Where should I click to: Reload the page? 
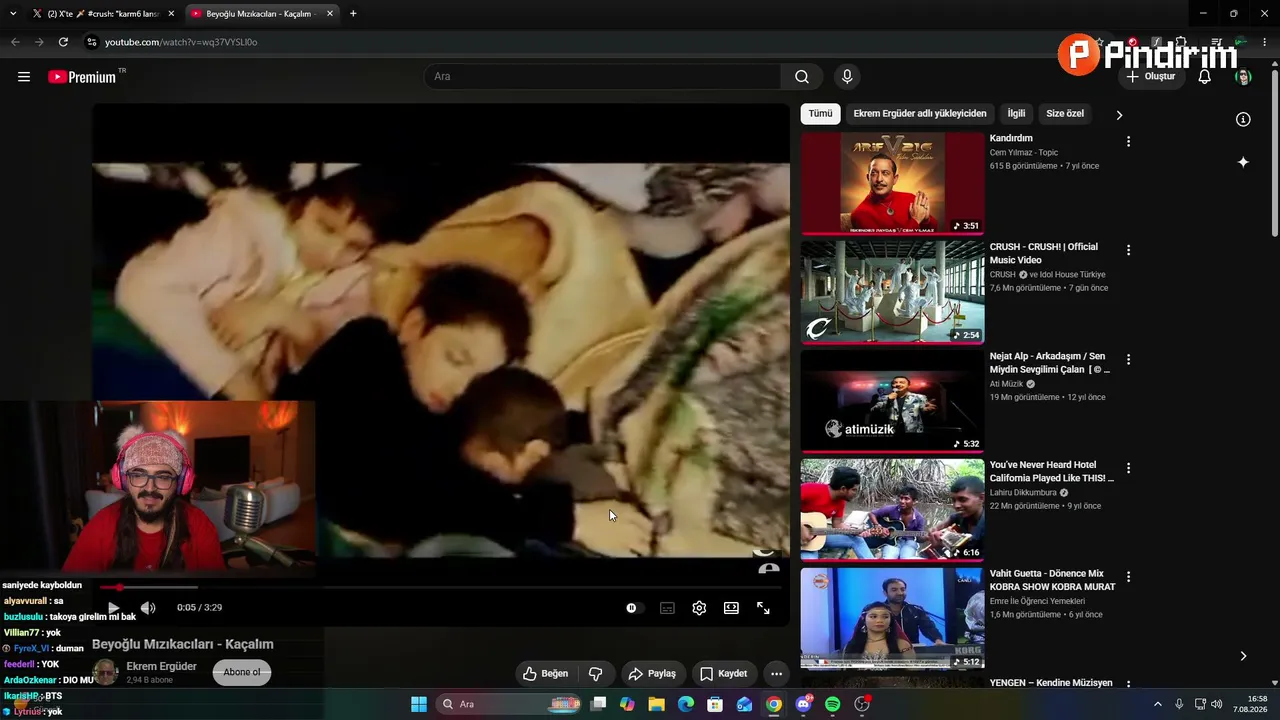tap(63, 42)
